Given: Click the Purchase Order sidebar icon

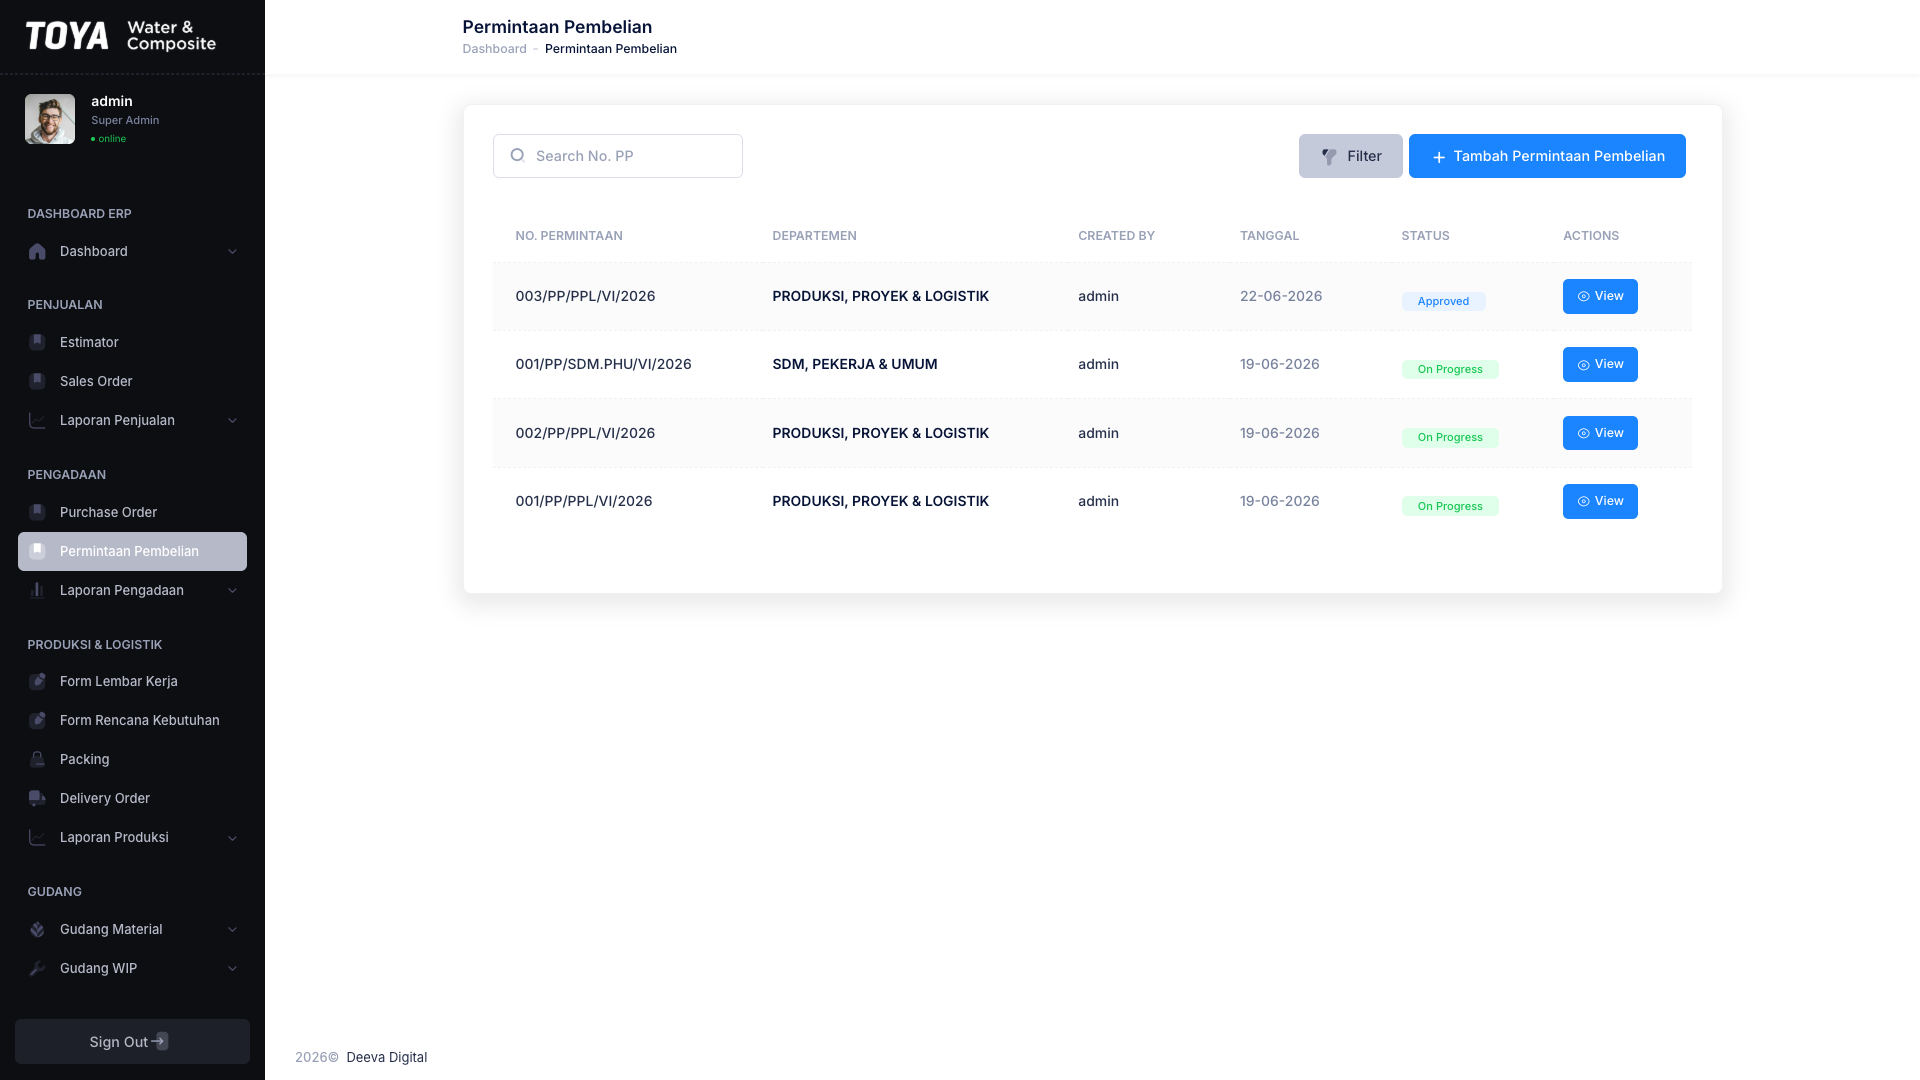Looking at the screenshot, I should (37, 512).
